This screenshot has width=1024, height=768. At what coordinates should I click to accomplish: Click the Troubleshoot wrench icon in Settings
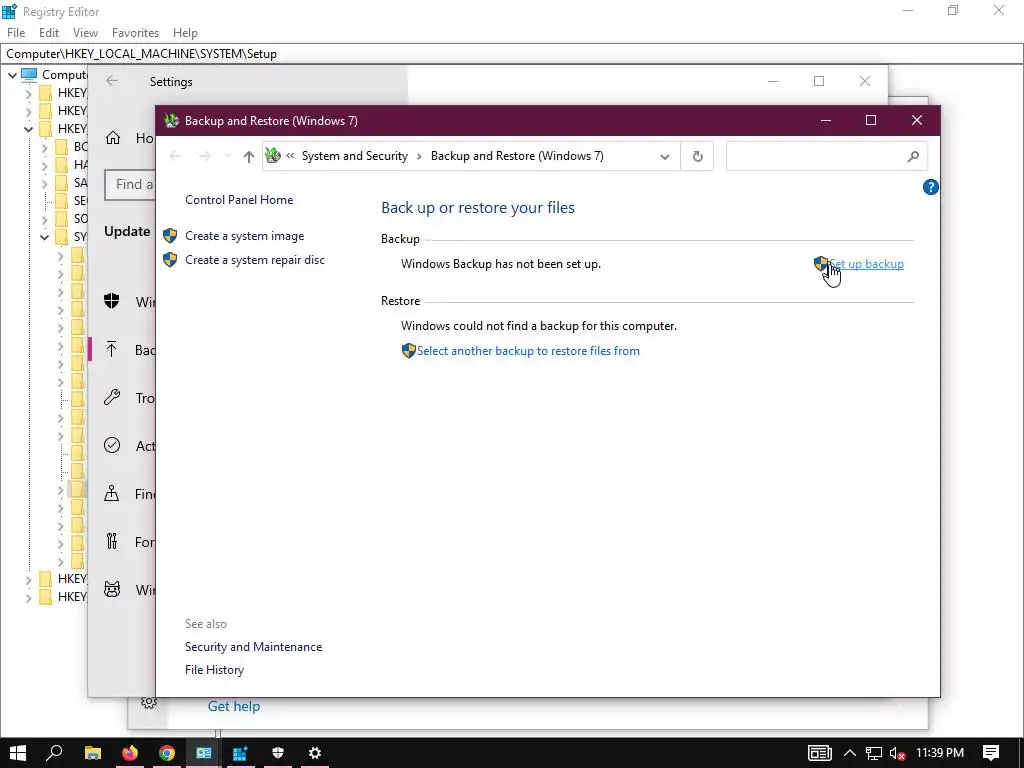pos(112,397)
